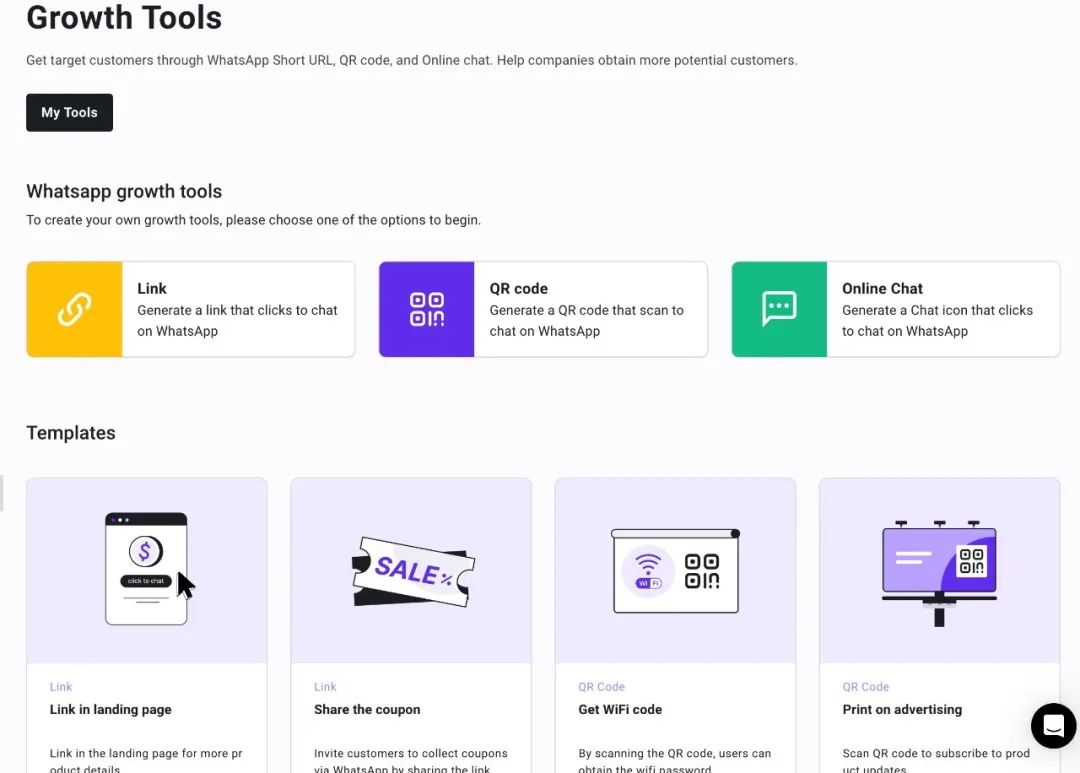Click the Get WiFi code title
This screenshot has height=773, width=1080.
tap(620, 710)
